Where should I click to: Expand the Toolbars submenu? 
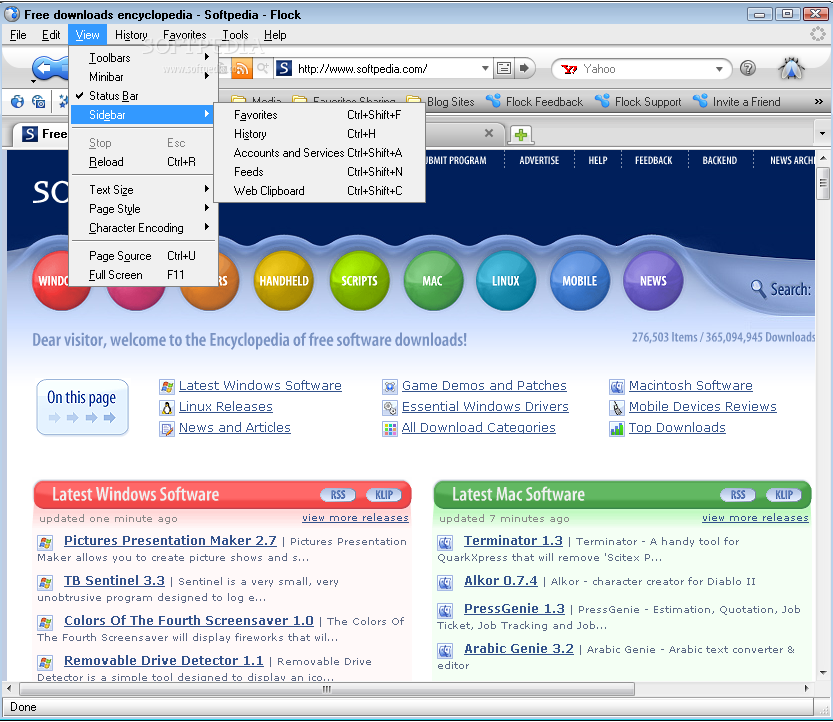(x=143, y=57)
